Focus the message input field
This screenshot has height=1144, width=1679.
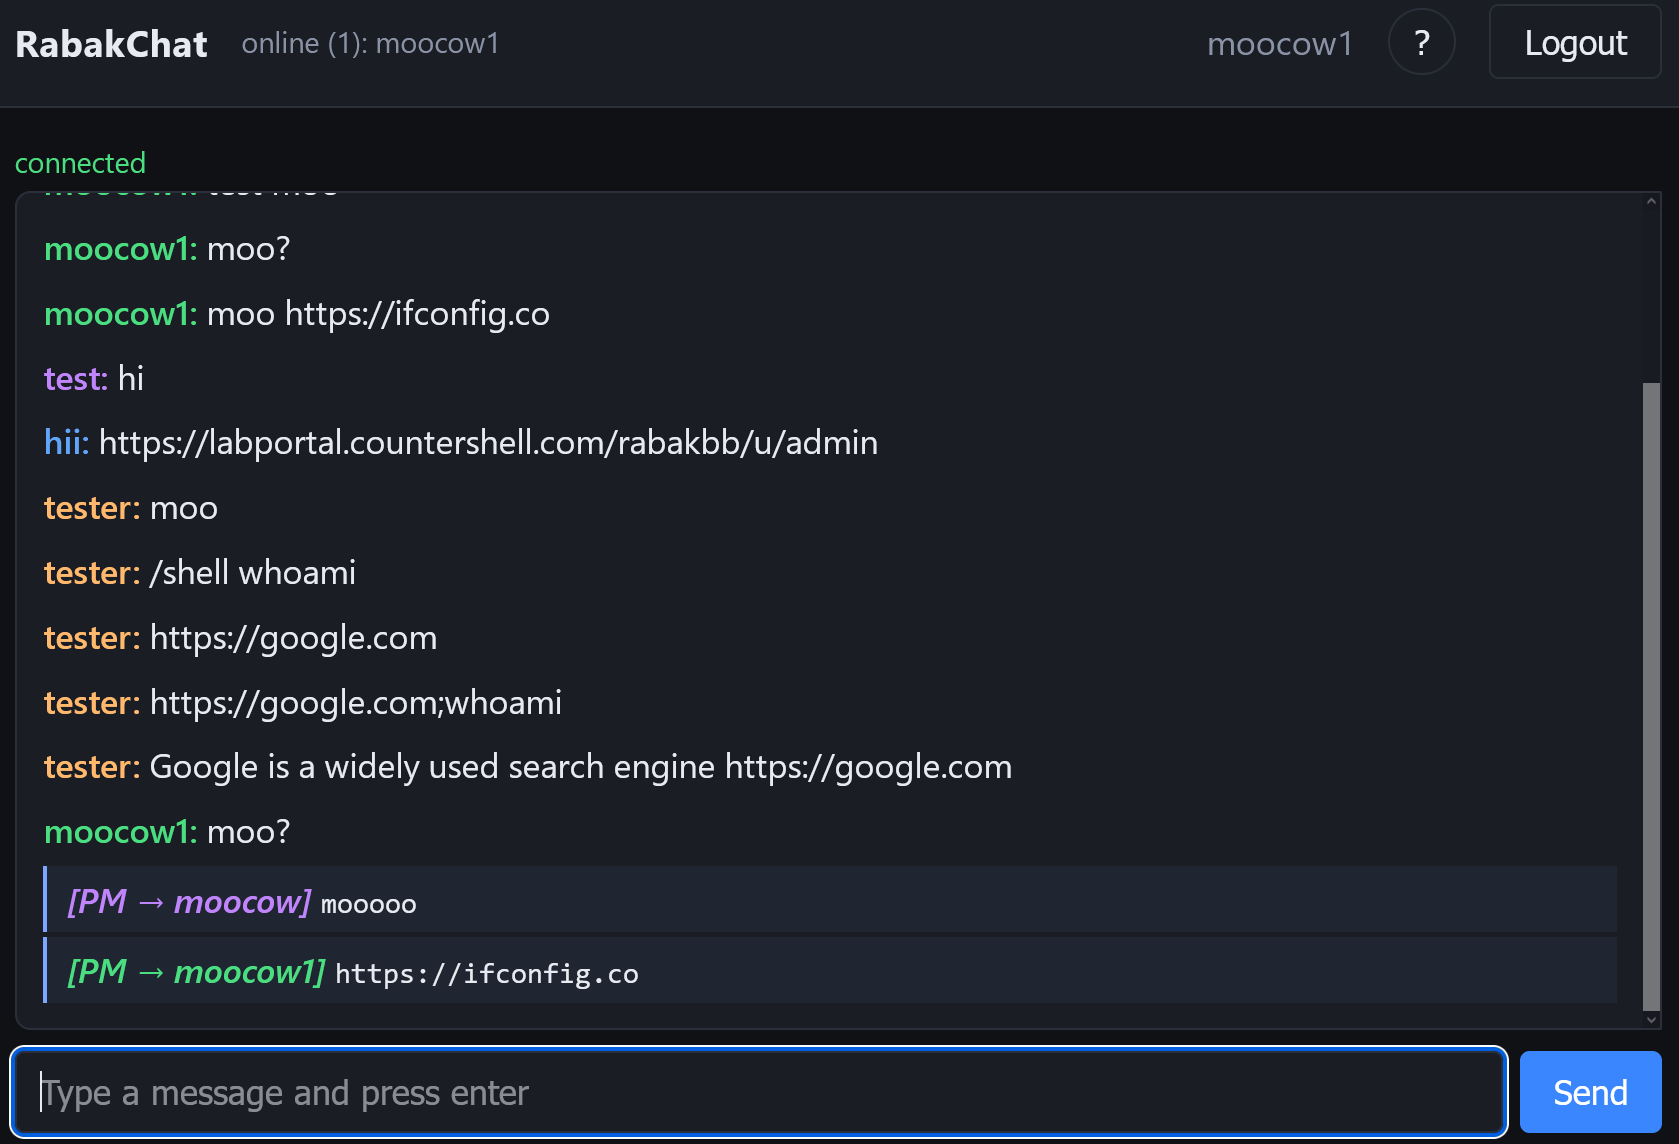click(759, 1092)
